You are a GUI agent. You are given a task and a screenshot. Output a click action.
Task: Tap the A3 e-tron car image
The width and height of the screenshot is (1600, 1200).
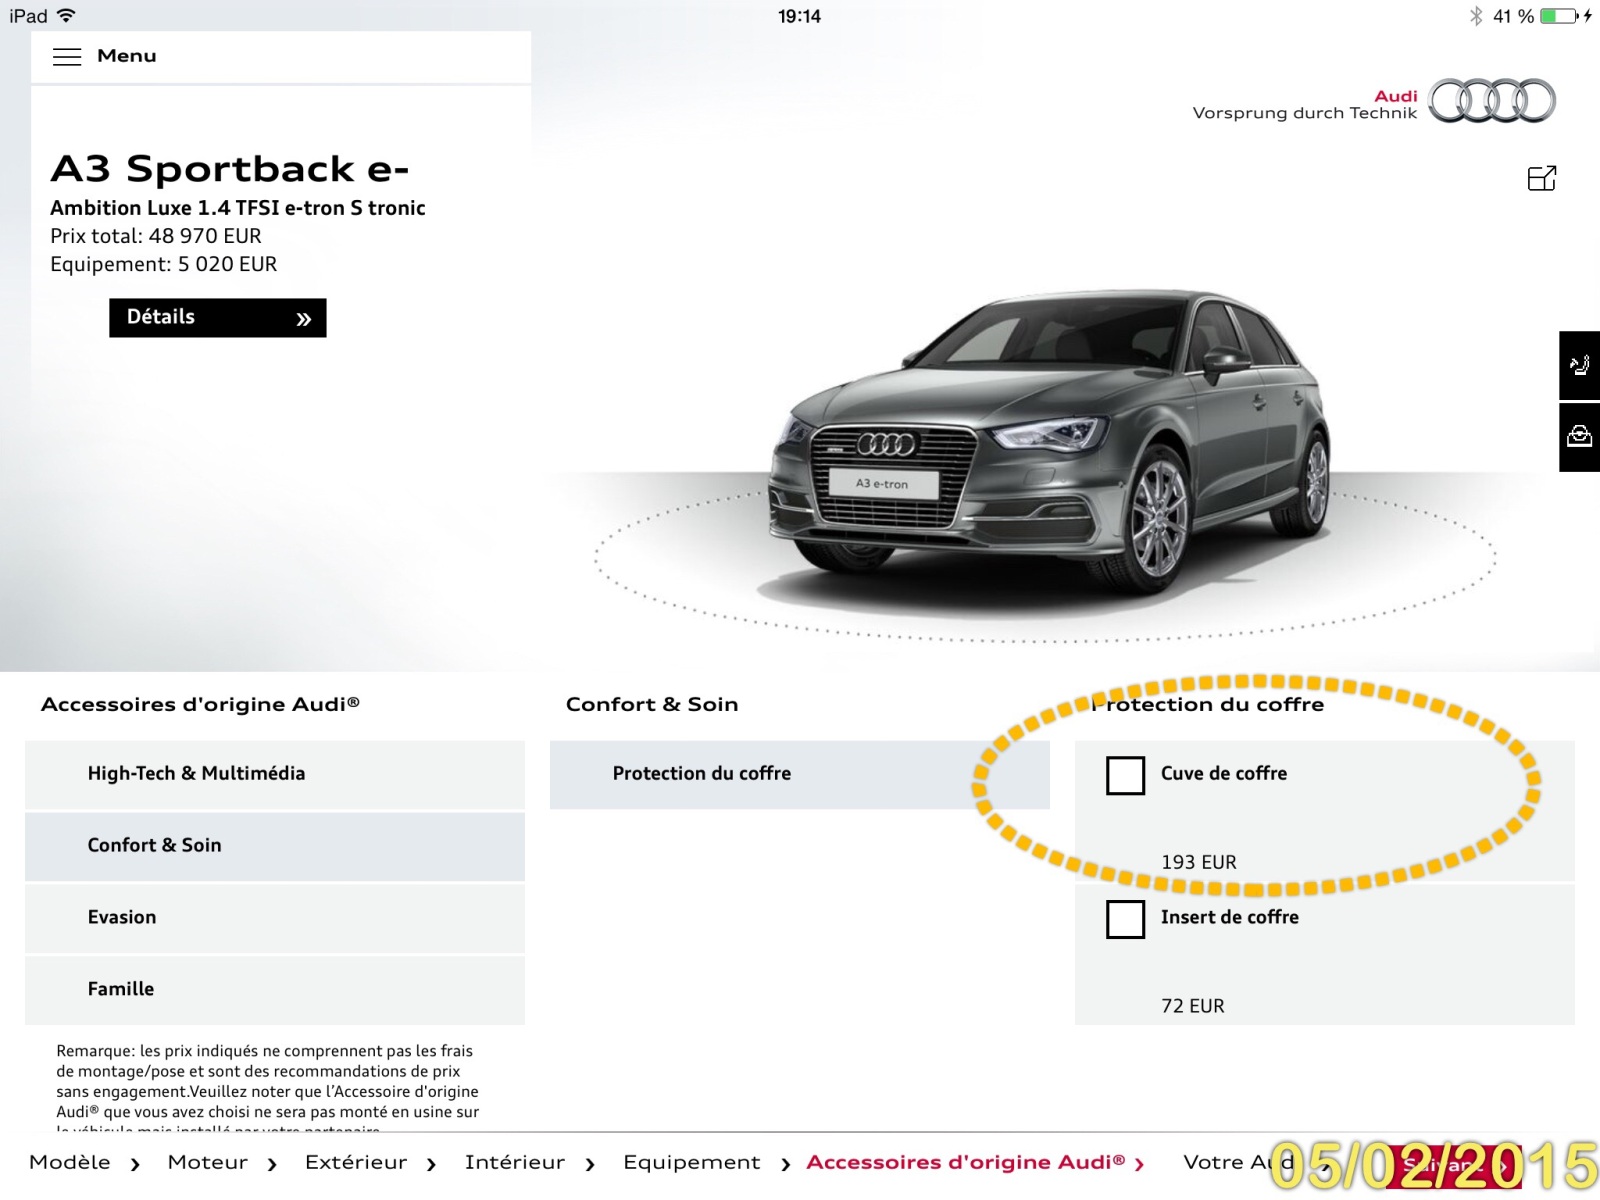click(x=1048, y=445)
